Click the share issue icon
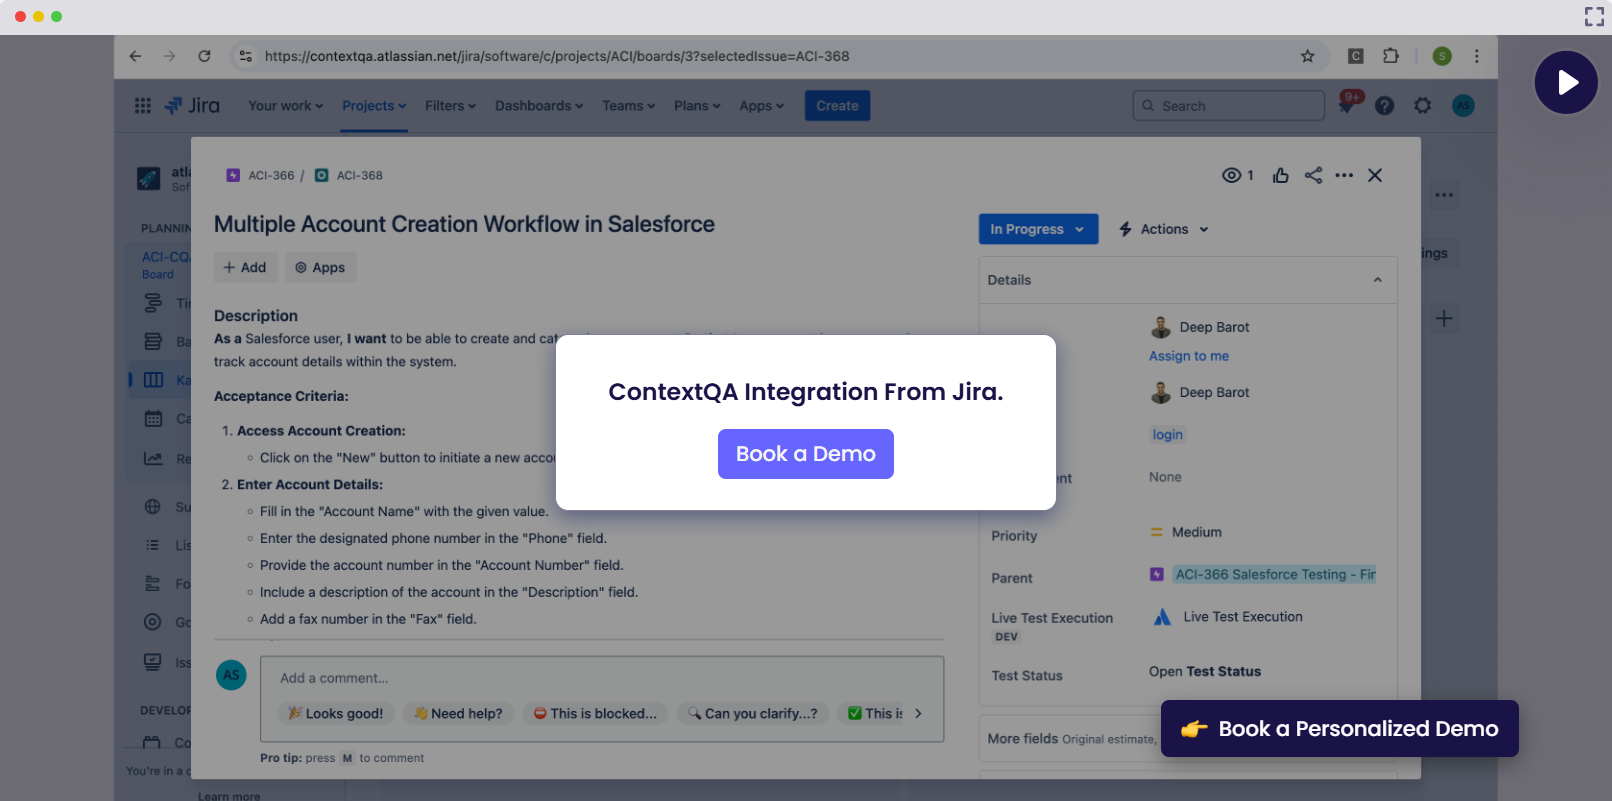The image size is (1612, 801). pyautogui.click(x=1313, y=175)
